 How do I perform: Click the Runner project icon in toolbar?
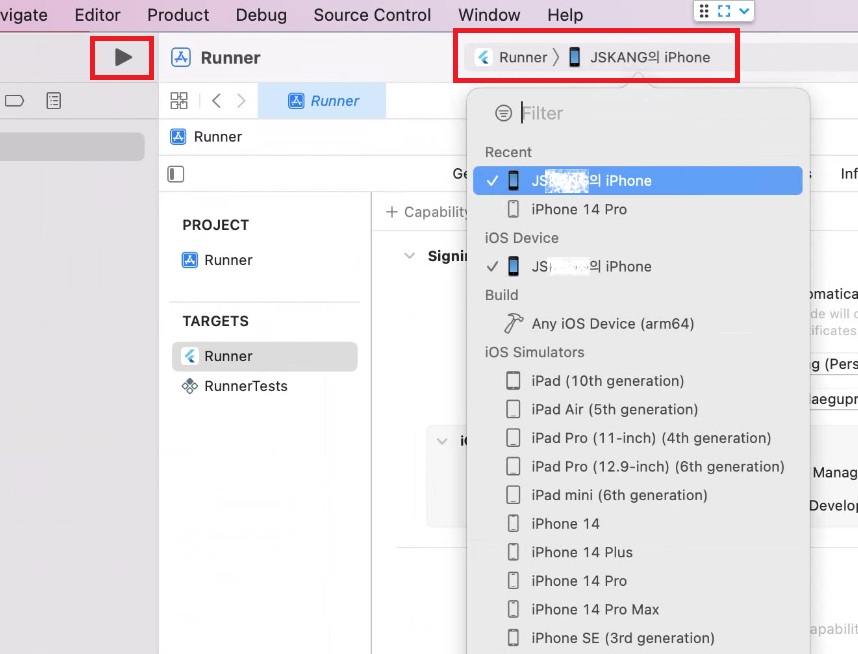point(181,57)
